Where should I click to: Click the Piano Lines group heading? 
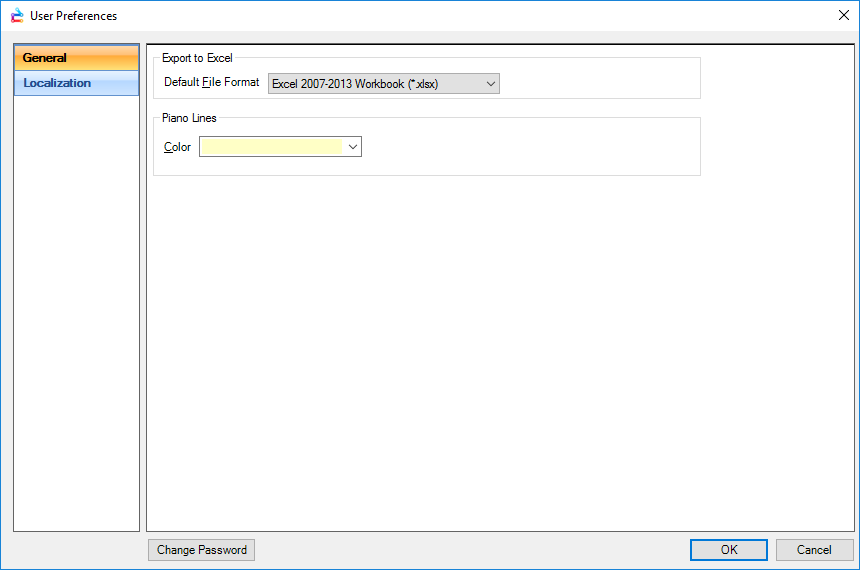click(189, 118)
